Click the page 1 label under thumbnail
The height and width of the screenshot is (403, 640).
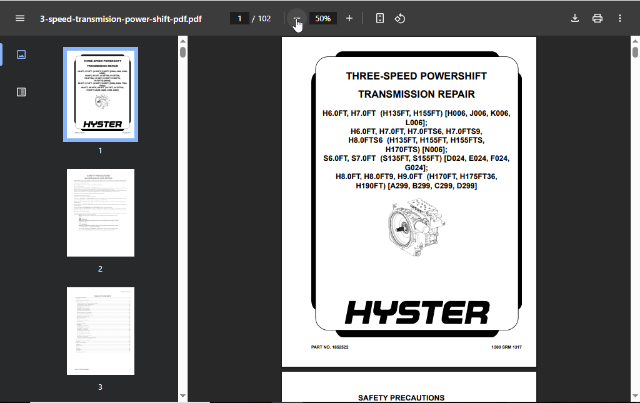click(x=100, y=151)
